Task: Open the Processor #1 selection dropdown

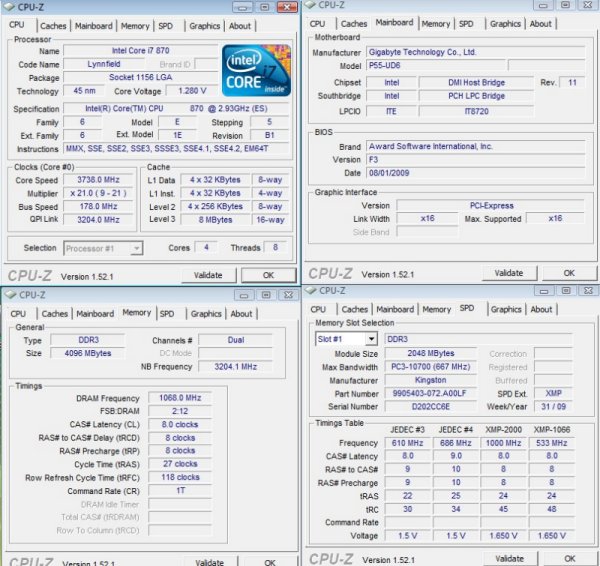Action: coord(103,248)
